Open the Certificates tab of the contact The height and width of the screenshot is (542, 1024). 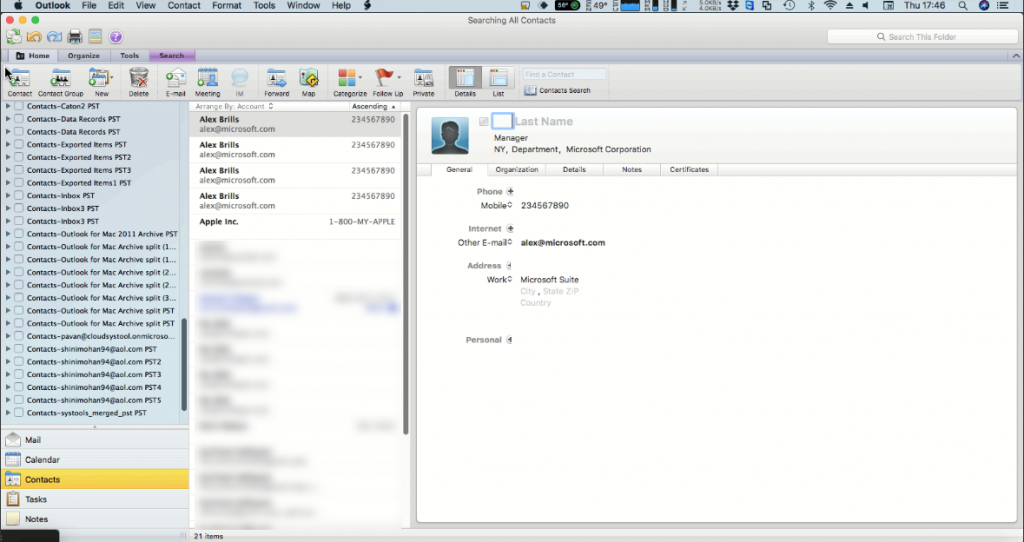click(689, 170)
